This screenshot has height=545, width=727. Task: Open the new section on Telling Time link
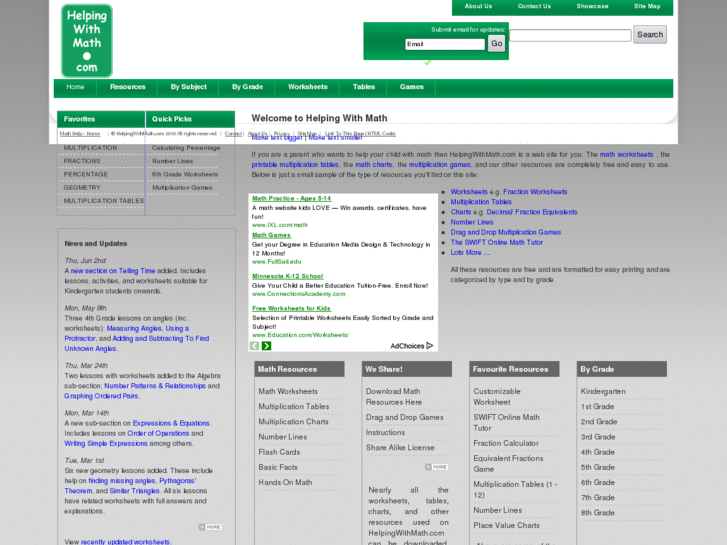point(113,271)
